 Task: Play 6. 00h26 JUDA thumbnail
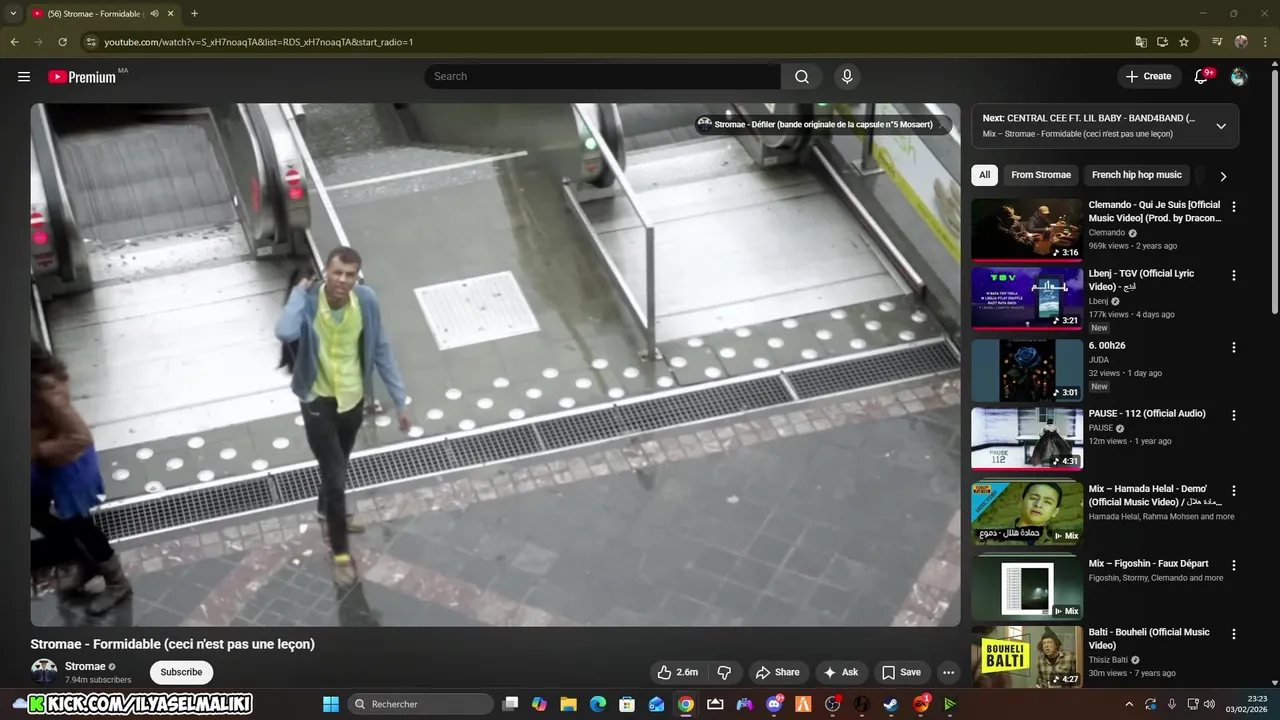pos(1027,370)
